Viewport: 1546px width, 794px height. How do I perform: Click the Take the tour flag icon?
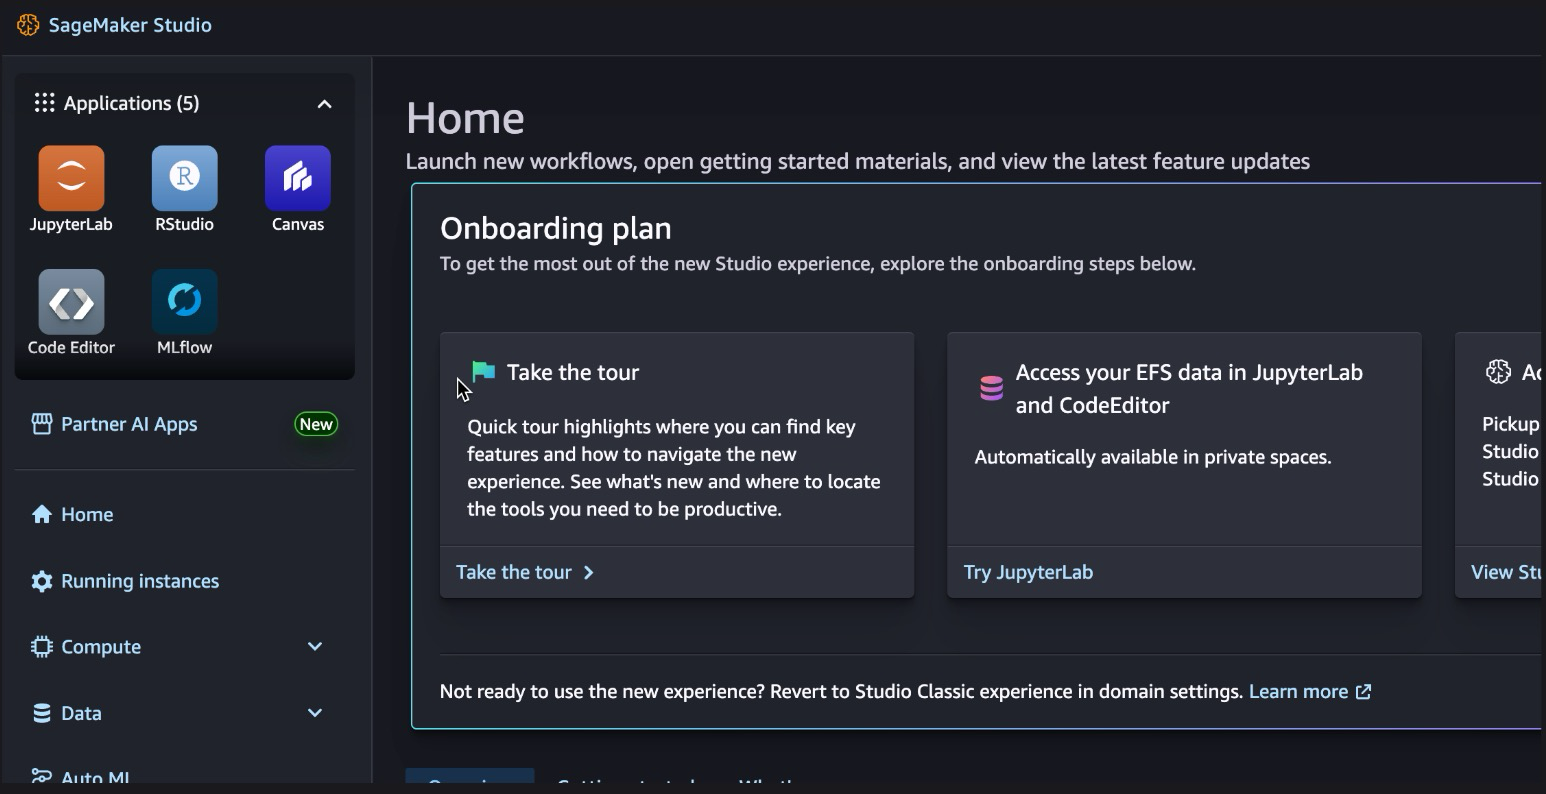click(x=484, y=372)
